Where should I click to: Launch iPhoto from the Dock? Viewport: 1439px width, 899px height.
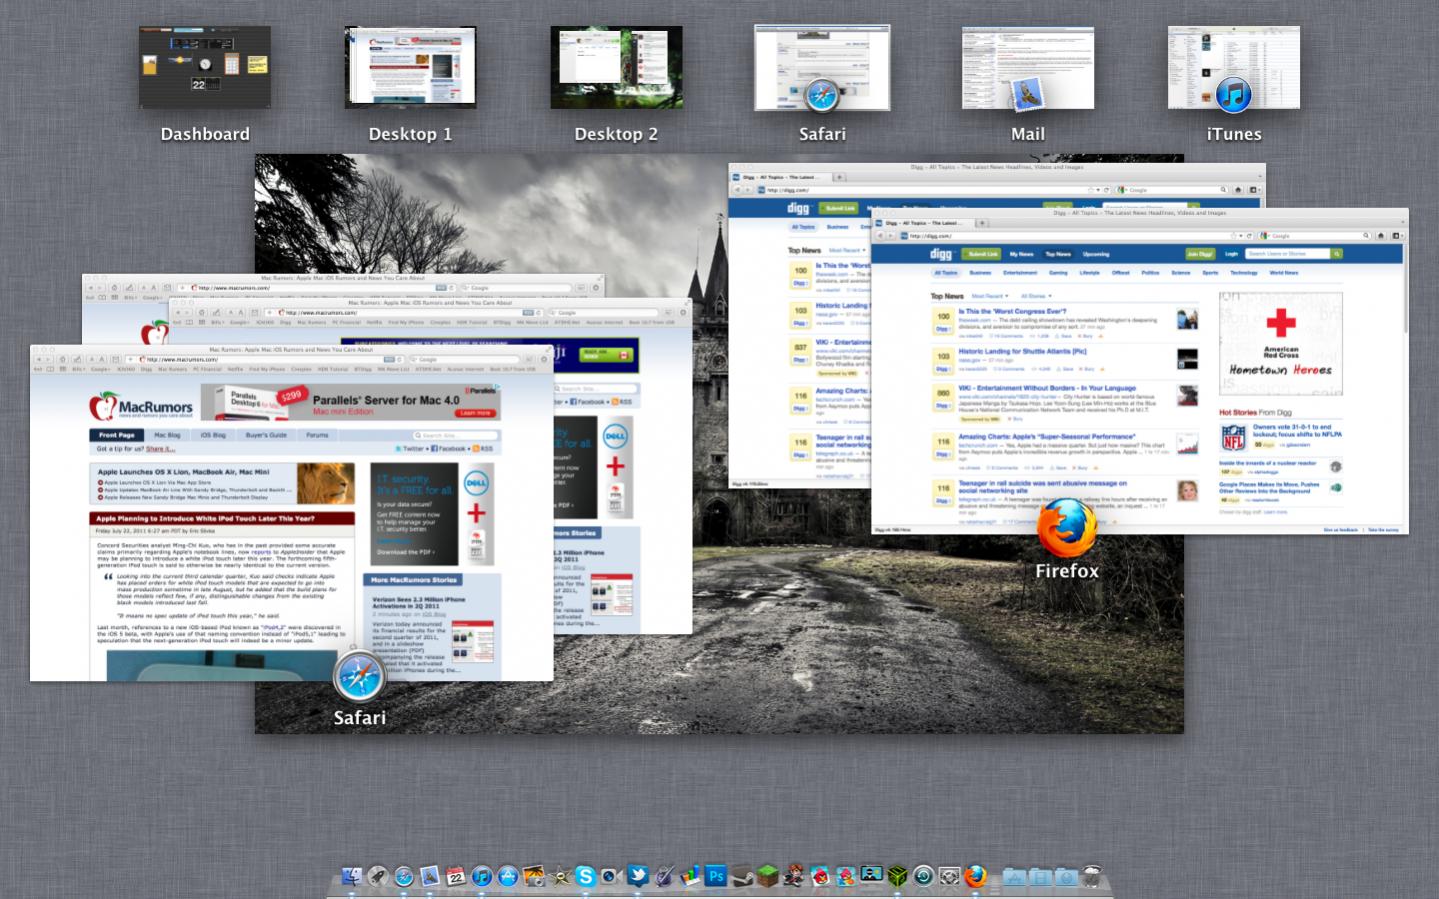pos(534,877)
